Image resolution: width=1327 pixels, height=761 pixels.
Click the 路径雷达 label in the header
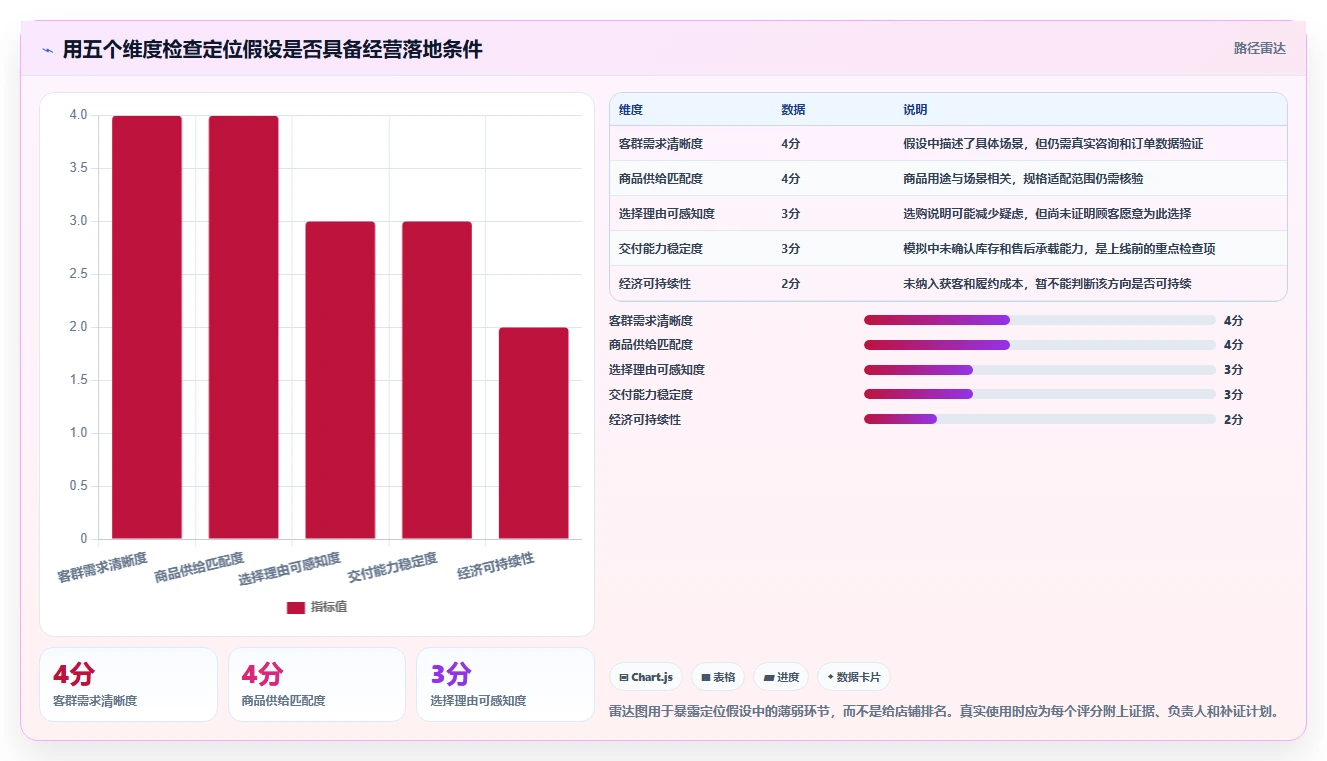[x=1260, y=48]
